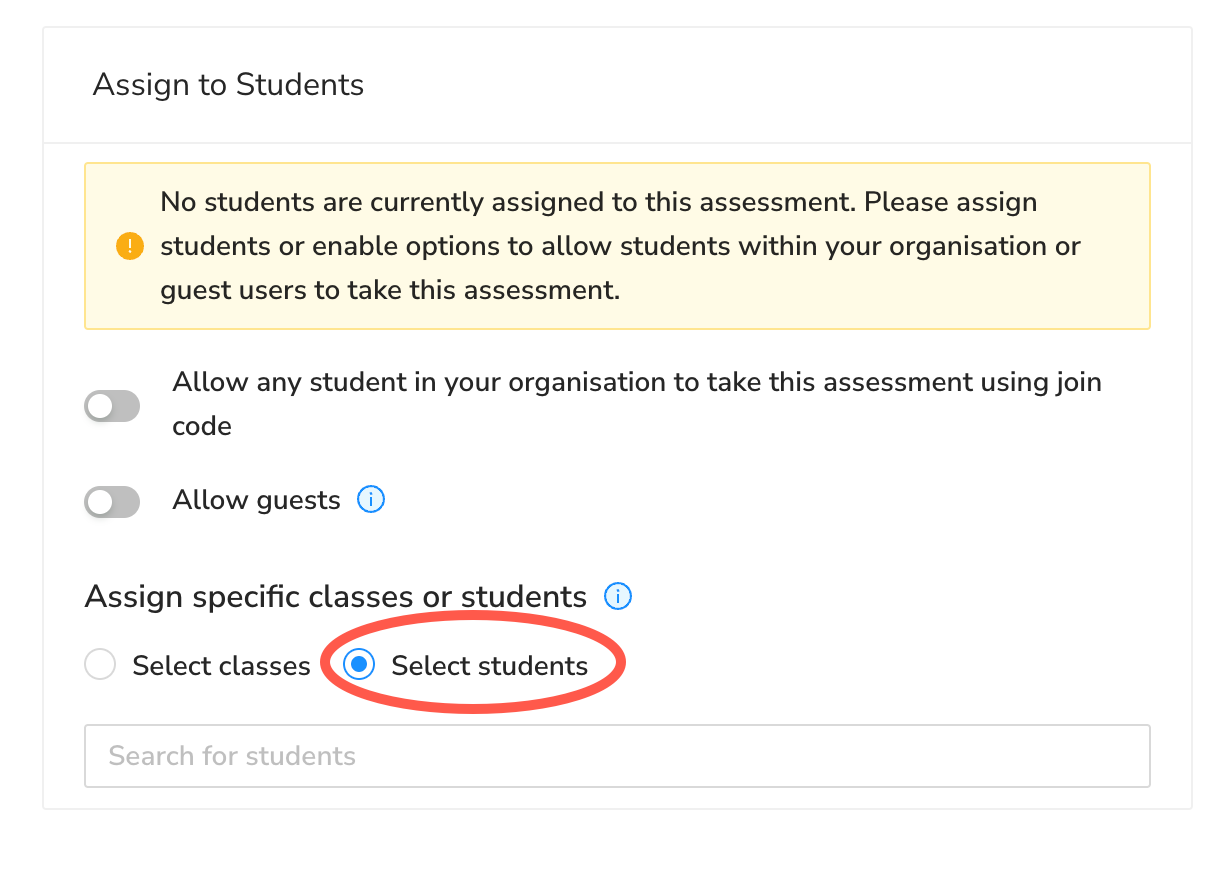Click the 'guest users to take this assessment' line
This screenshot has width=1228, height=888.
click(390, 291)
